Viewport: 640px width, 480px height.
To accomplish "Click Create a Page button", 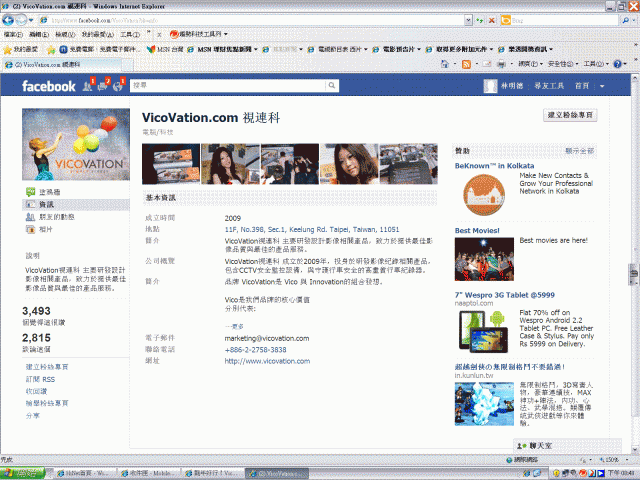I will [x=570, y=115].
